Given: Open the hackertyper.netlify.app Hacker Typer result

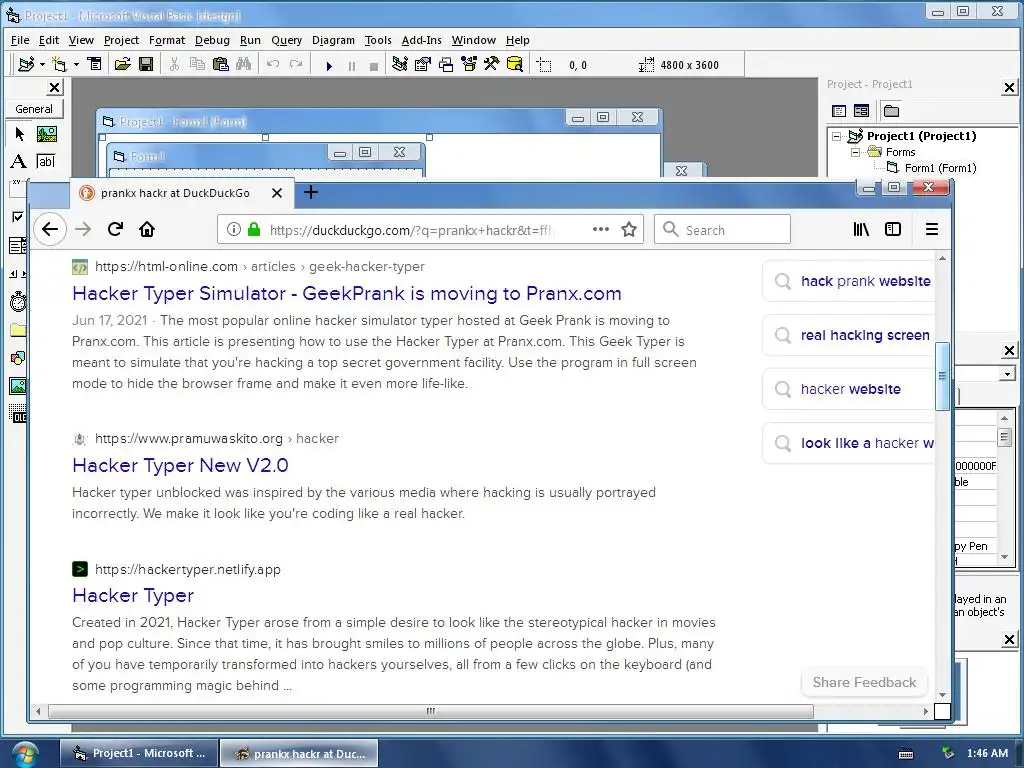Looking at the screenshot, I should (x=133, y=595).
